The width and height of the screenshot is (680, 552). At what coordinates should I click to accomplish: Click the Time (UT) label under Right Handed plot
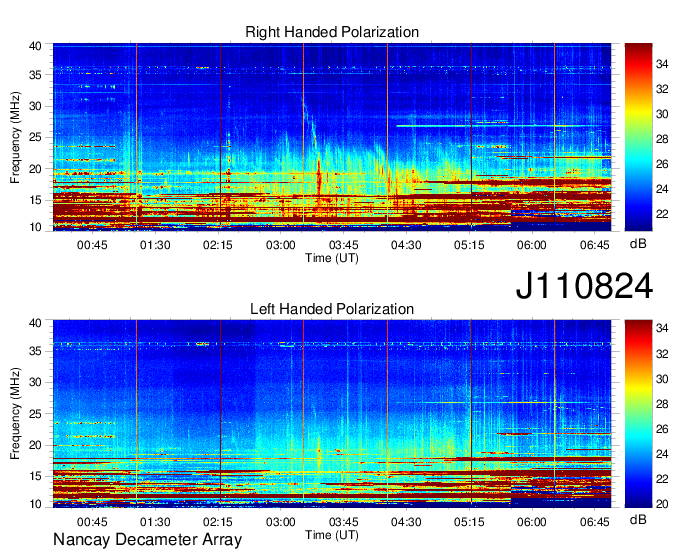click(332, 258)
